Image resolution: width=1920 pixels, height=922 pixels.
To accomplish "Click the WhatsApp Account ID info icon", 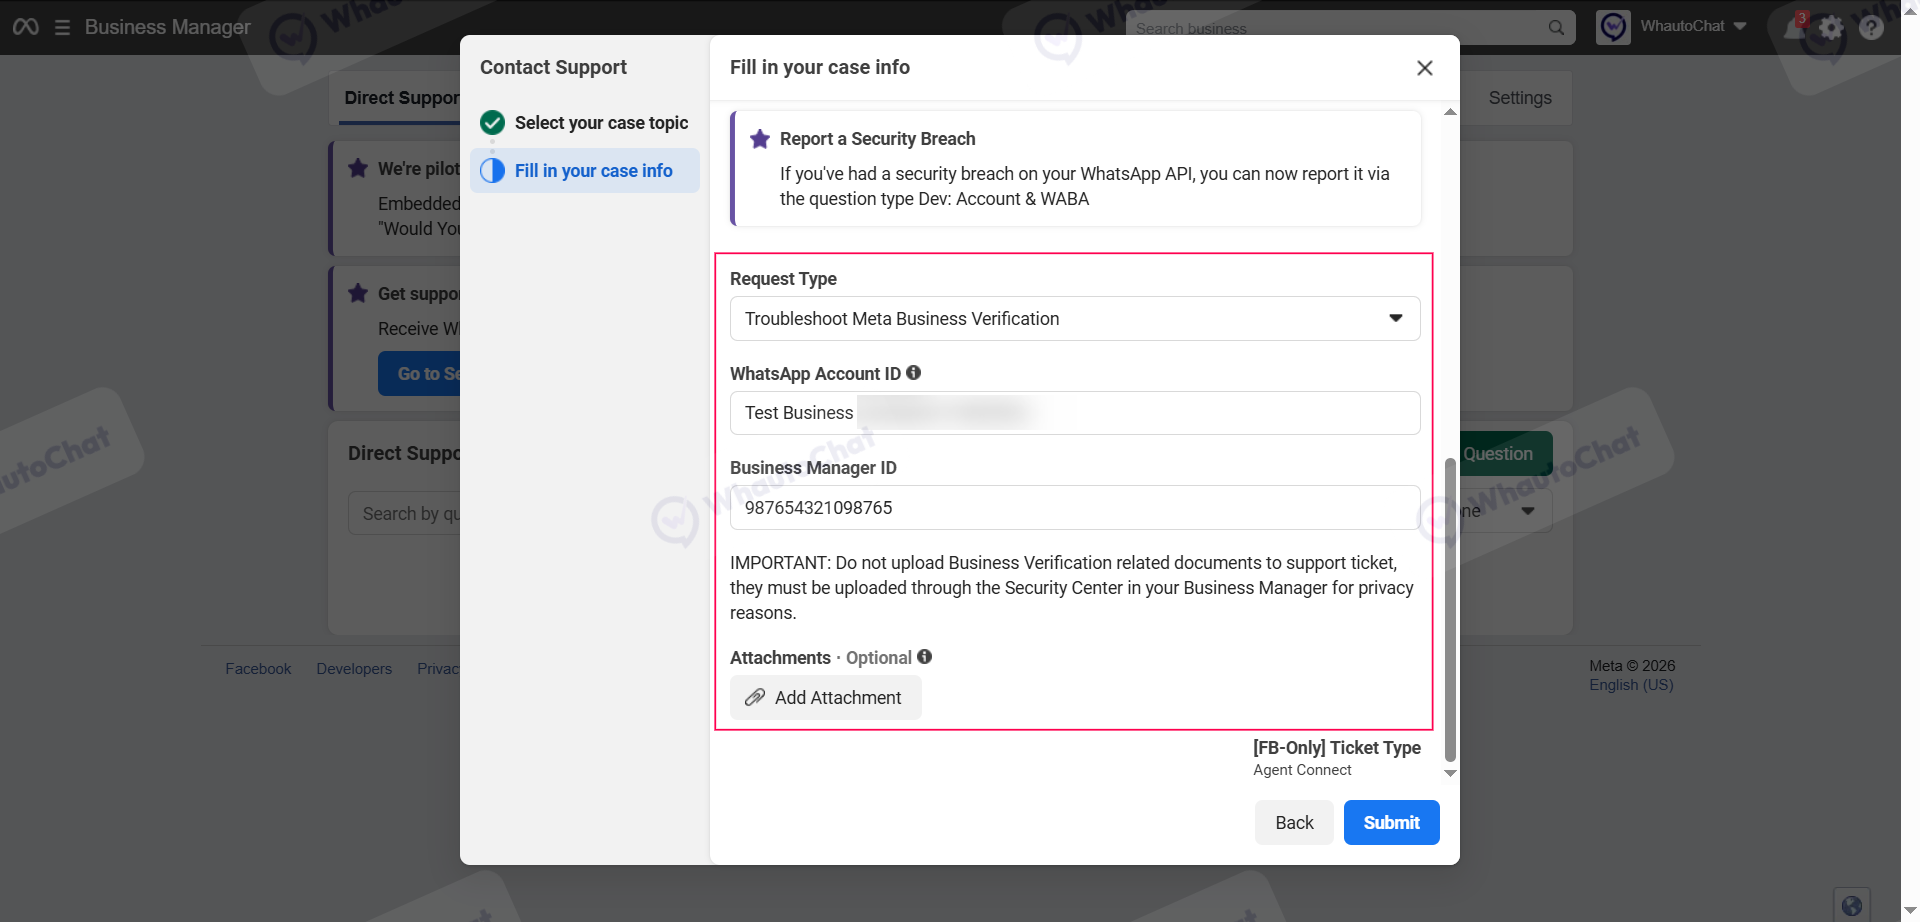I will (x=913, y=373).
